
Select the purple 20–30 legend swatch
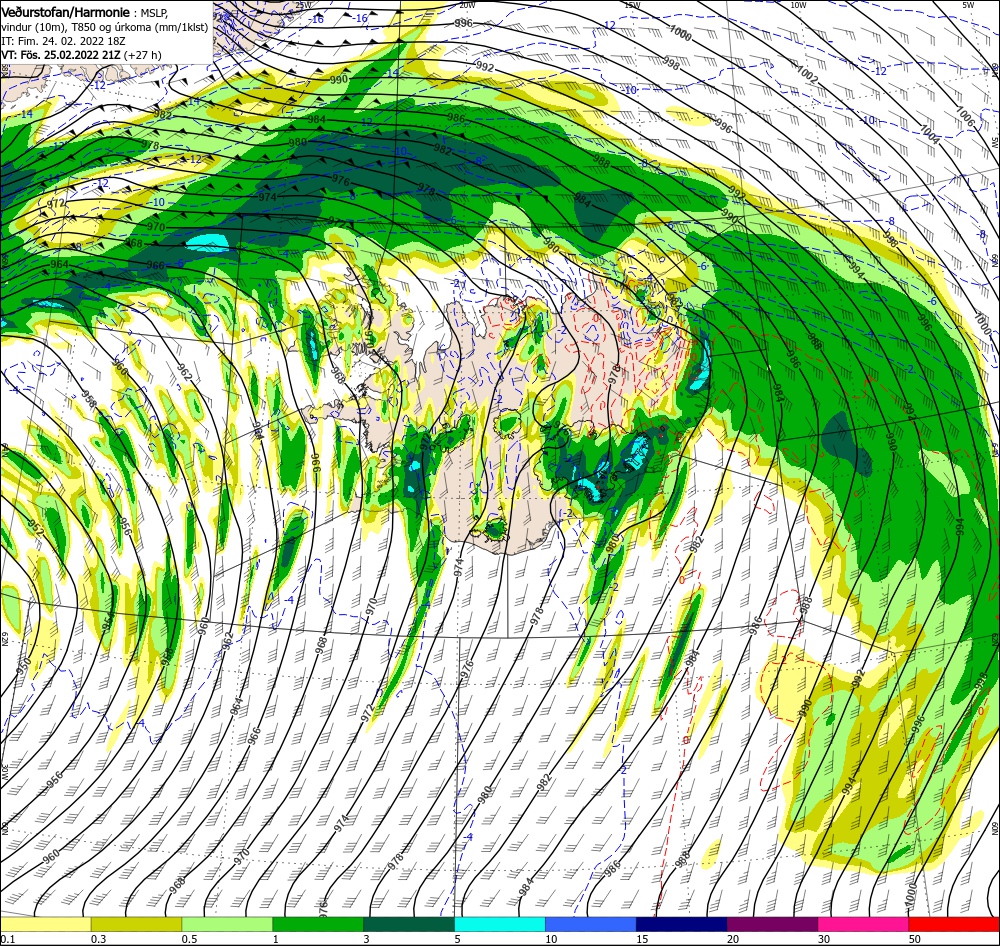coord(772,924)
